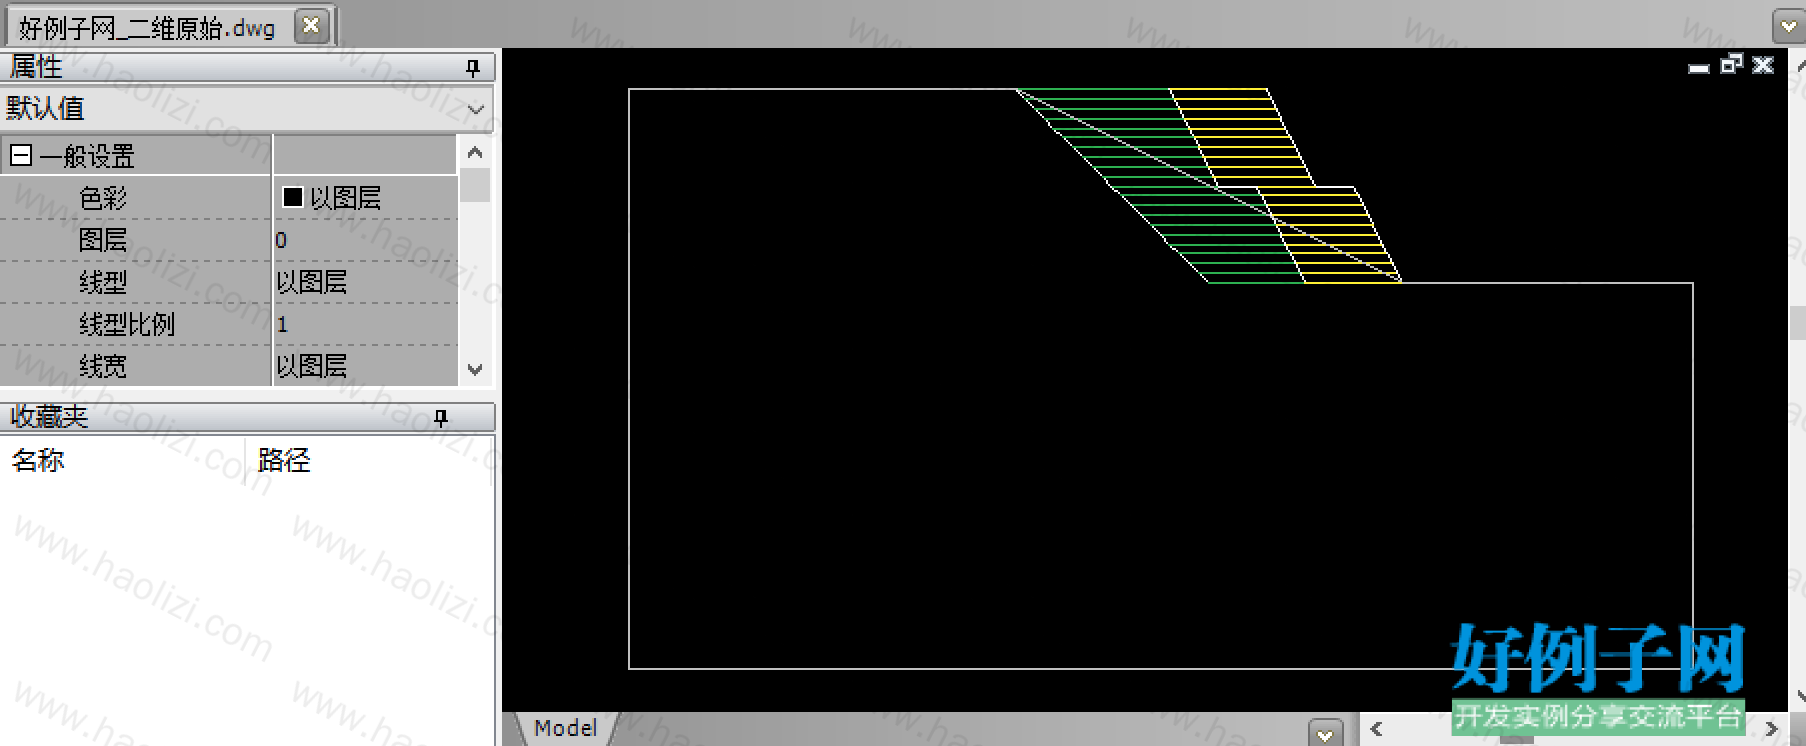The image size is (1806, 746).
Task: Click the canvas vertical scrollbar thumb
Action: click(x=1797, y=323)
